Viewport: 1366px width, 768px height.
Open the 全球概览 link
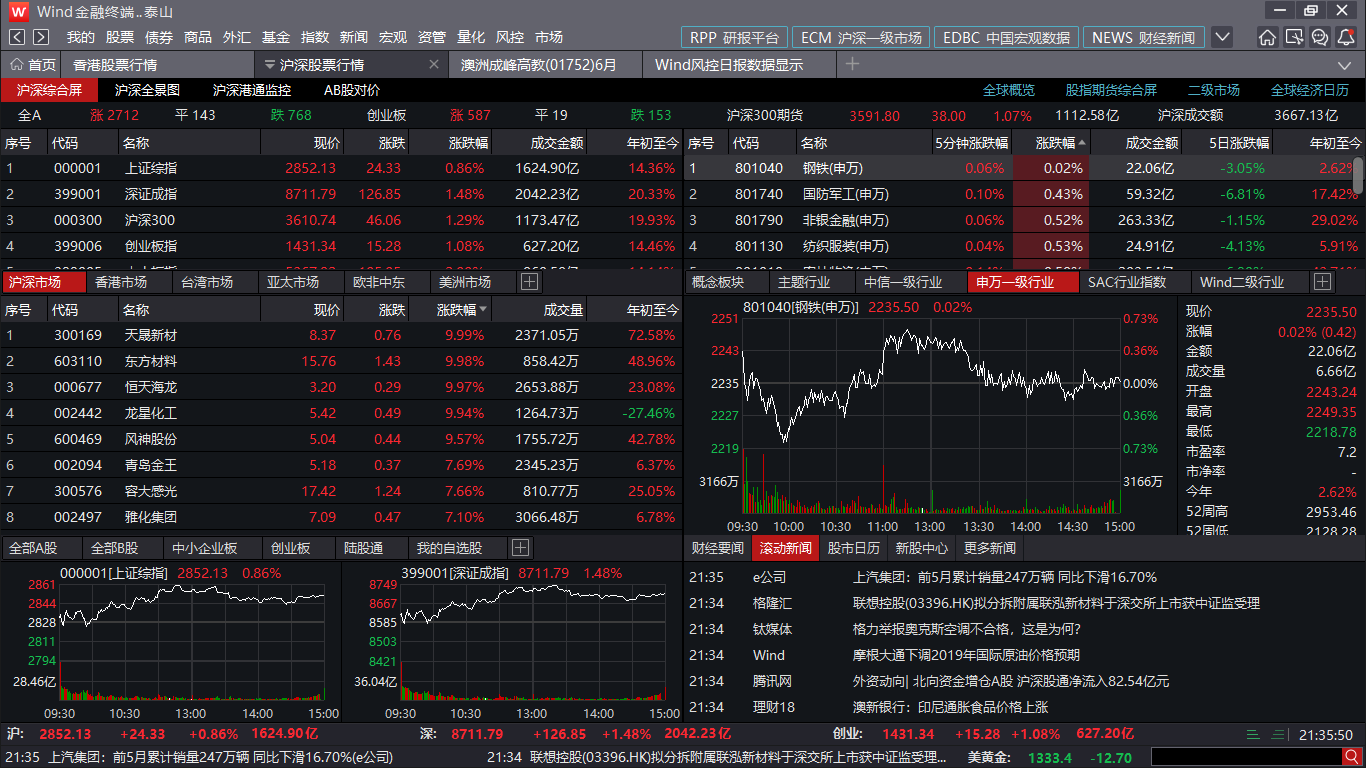(x=1009, y=90)
